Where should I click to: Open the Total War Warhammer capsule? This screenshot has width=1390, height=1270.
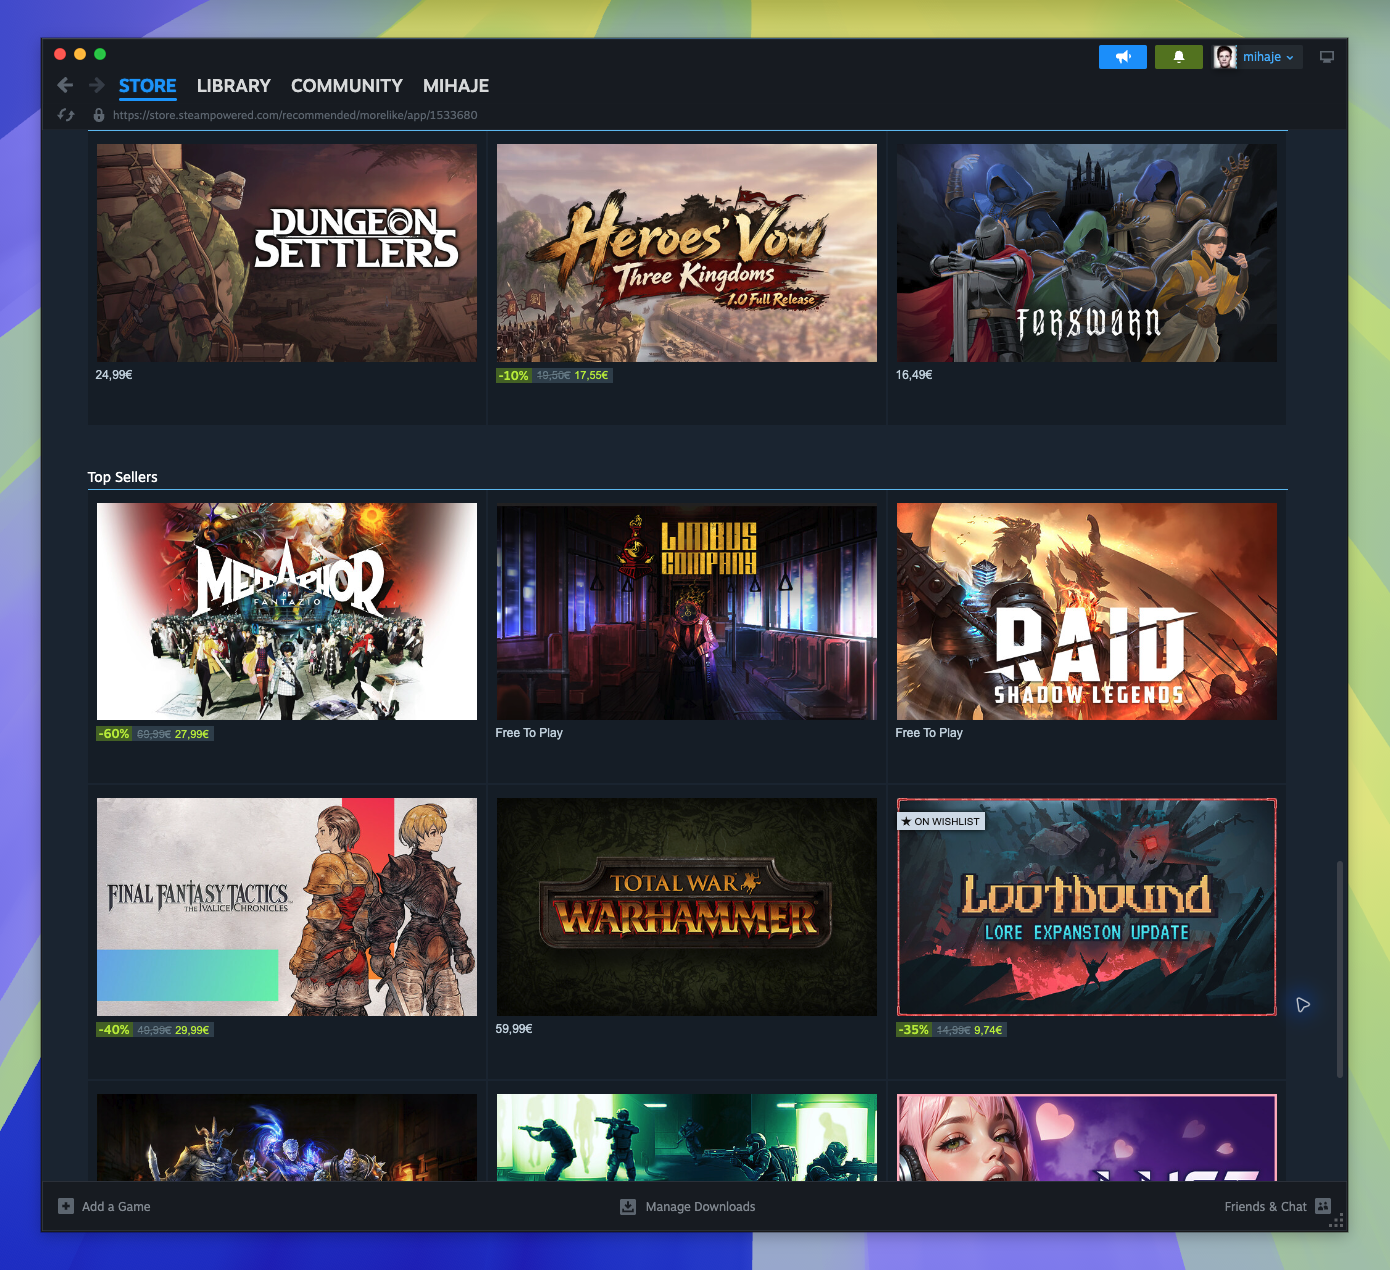click(687, 907)
